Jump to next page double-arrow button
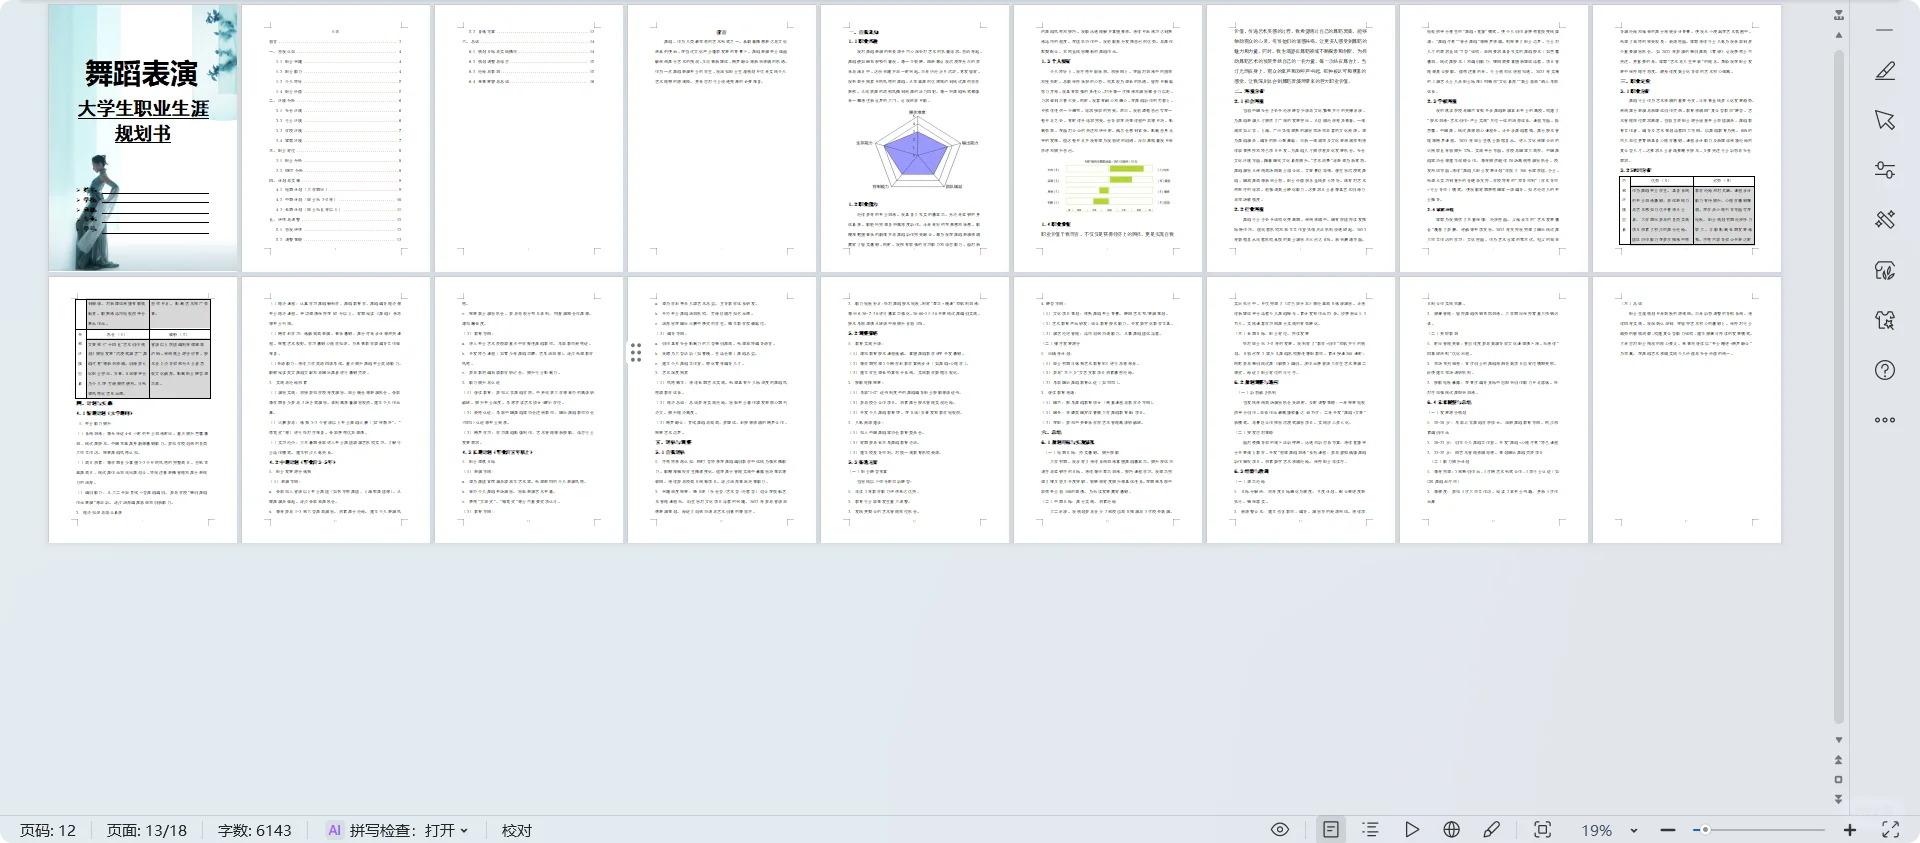The width and height of the screenshot is (1920, 843). coord(1839,799)
